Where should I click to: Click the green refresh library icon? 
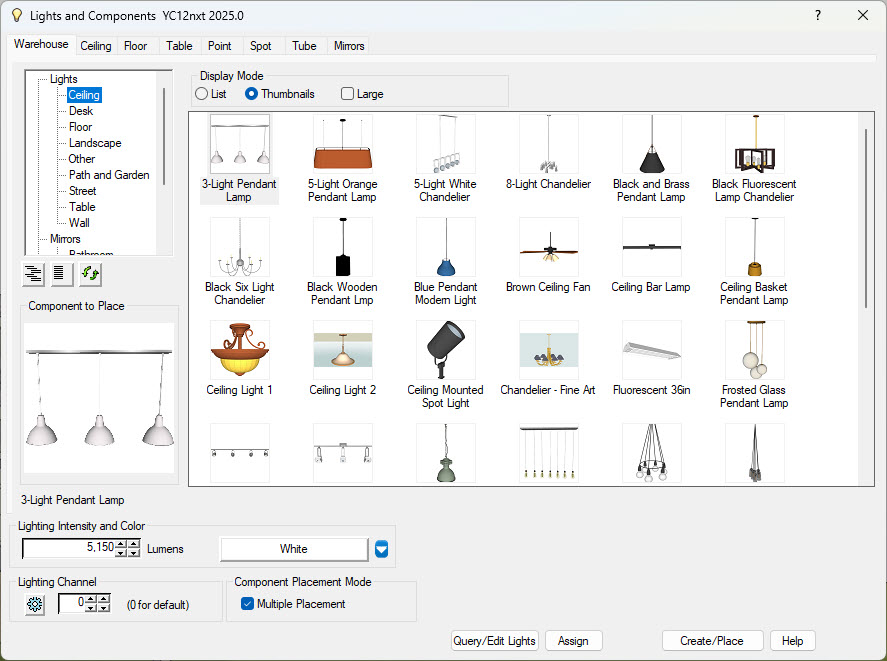(89, 274)
